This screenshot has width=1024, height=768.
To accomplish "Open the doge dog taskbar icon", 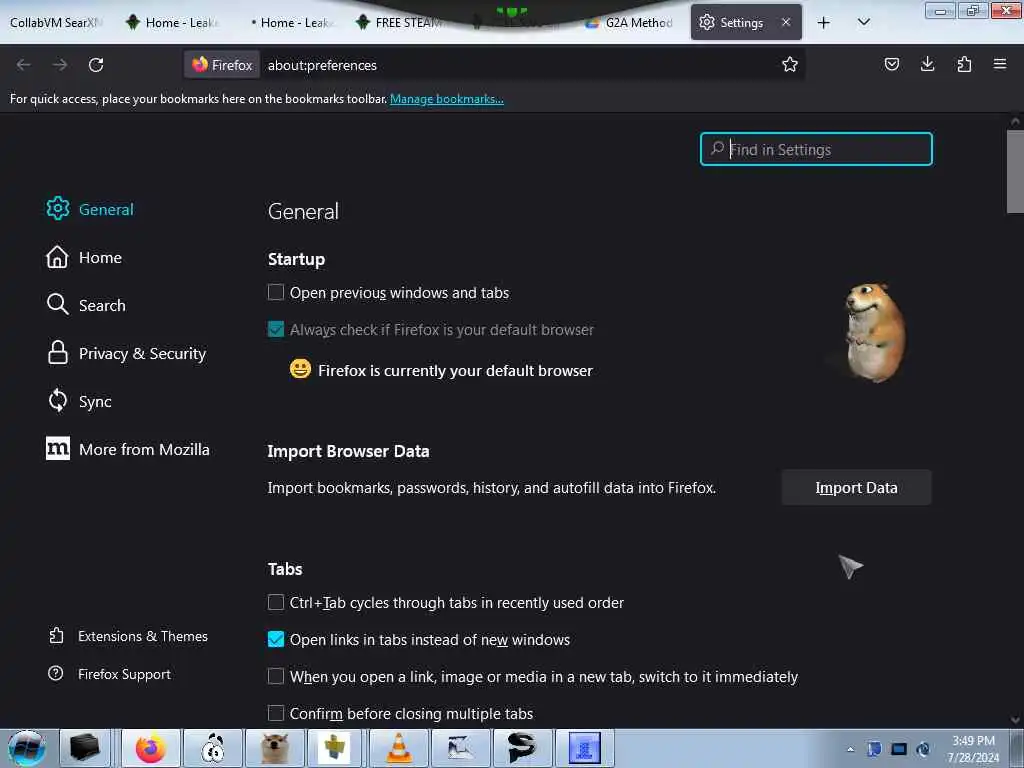I will pyautogui.click(x=275, y=748).
